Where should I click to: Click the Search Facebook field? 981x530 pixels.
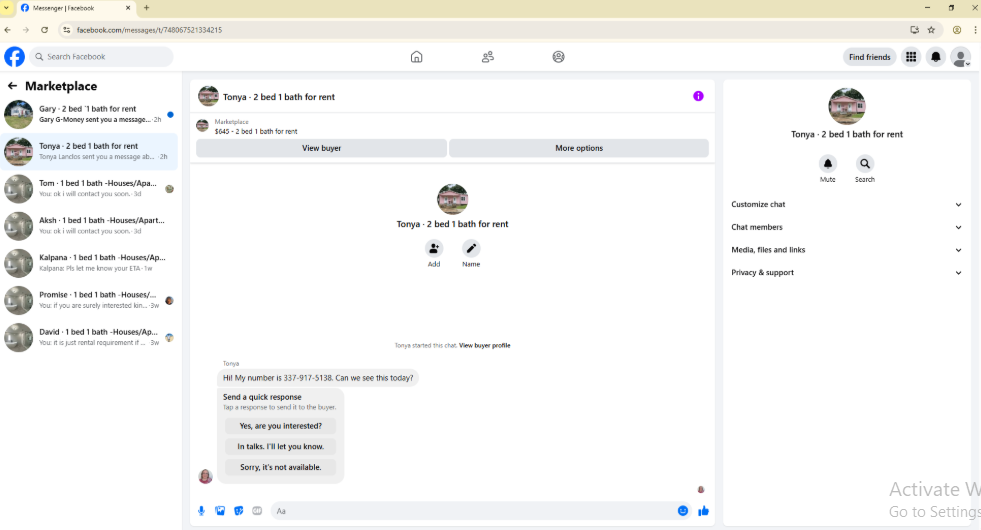tap(102, 56)
